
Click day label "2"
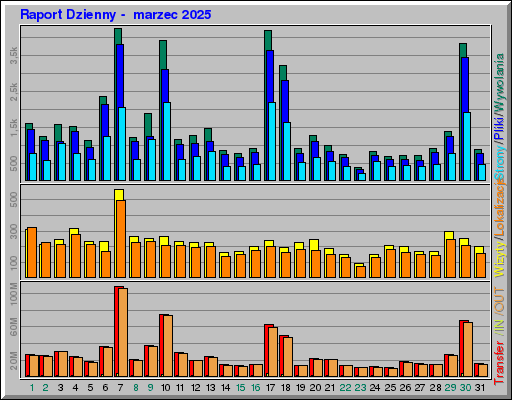click(x=45, y=388)
